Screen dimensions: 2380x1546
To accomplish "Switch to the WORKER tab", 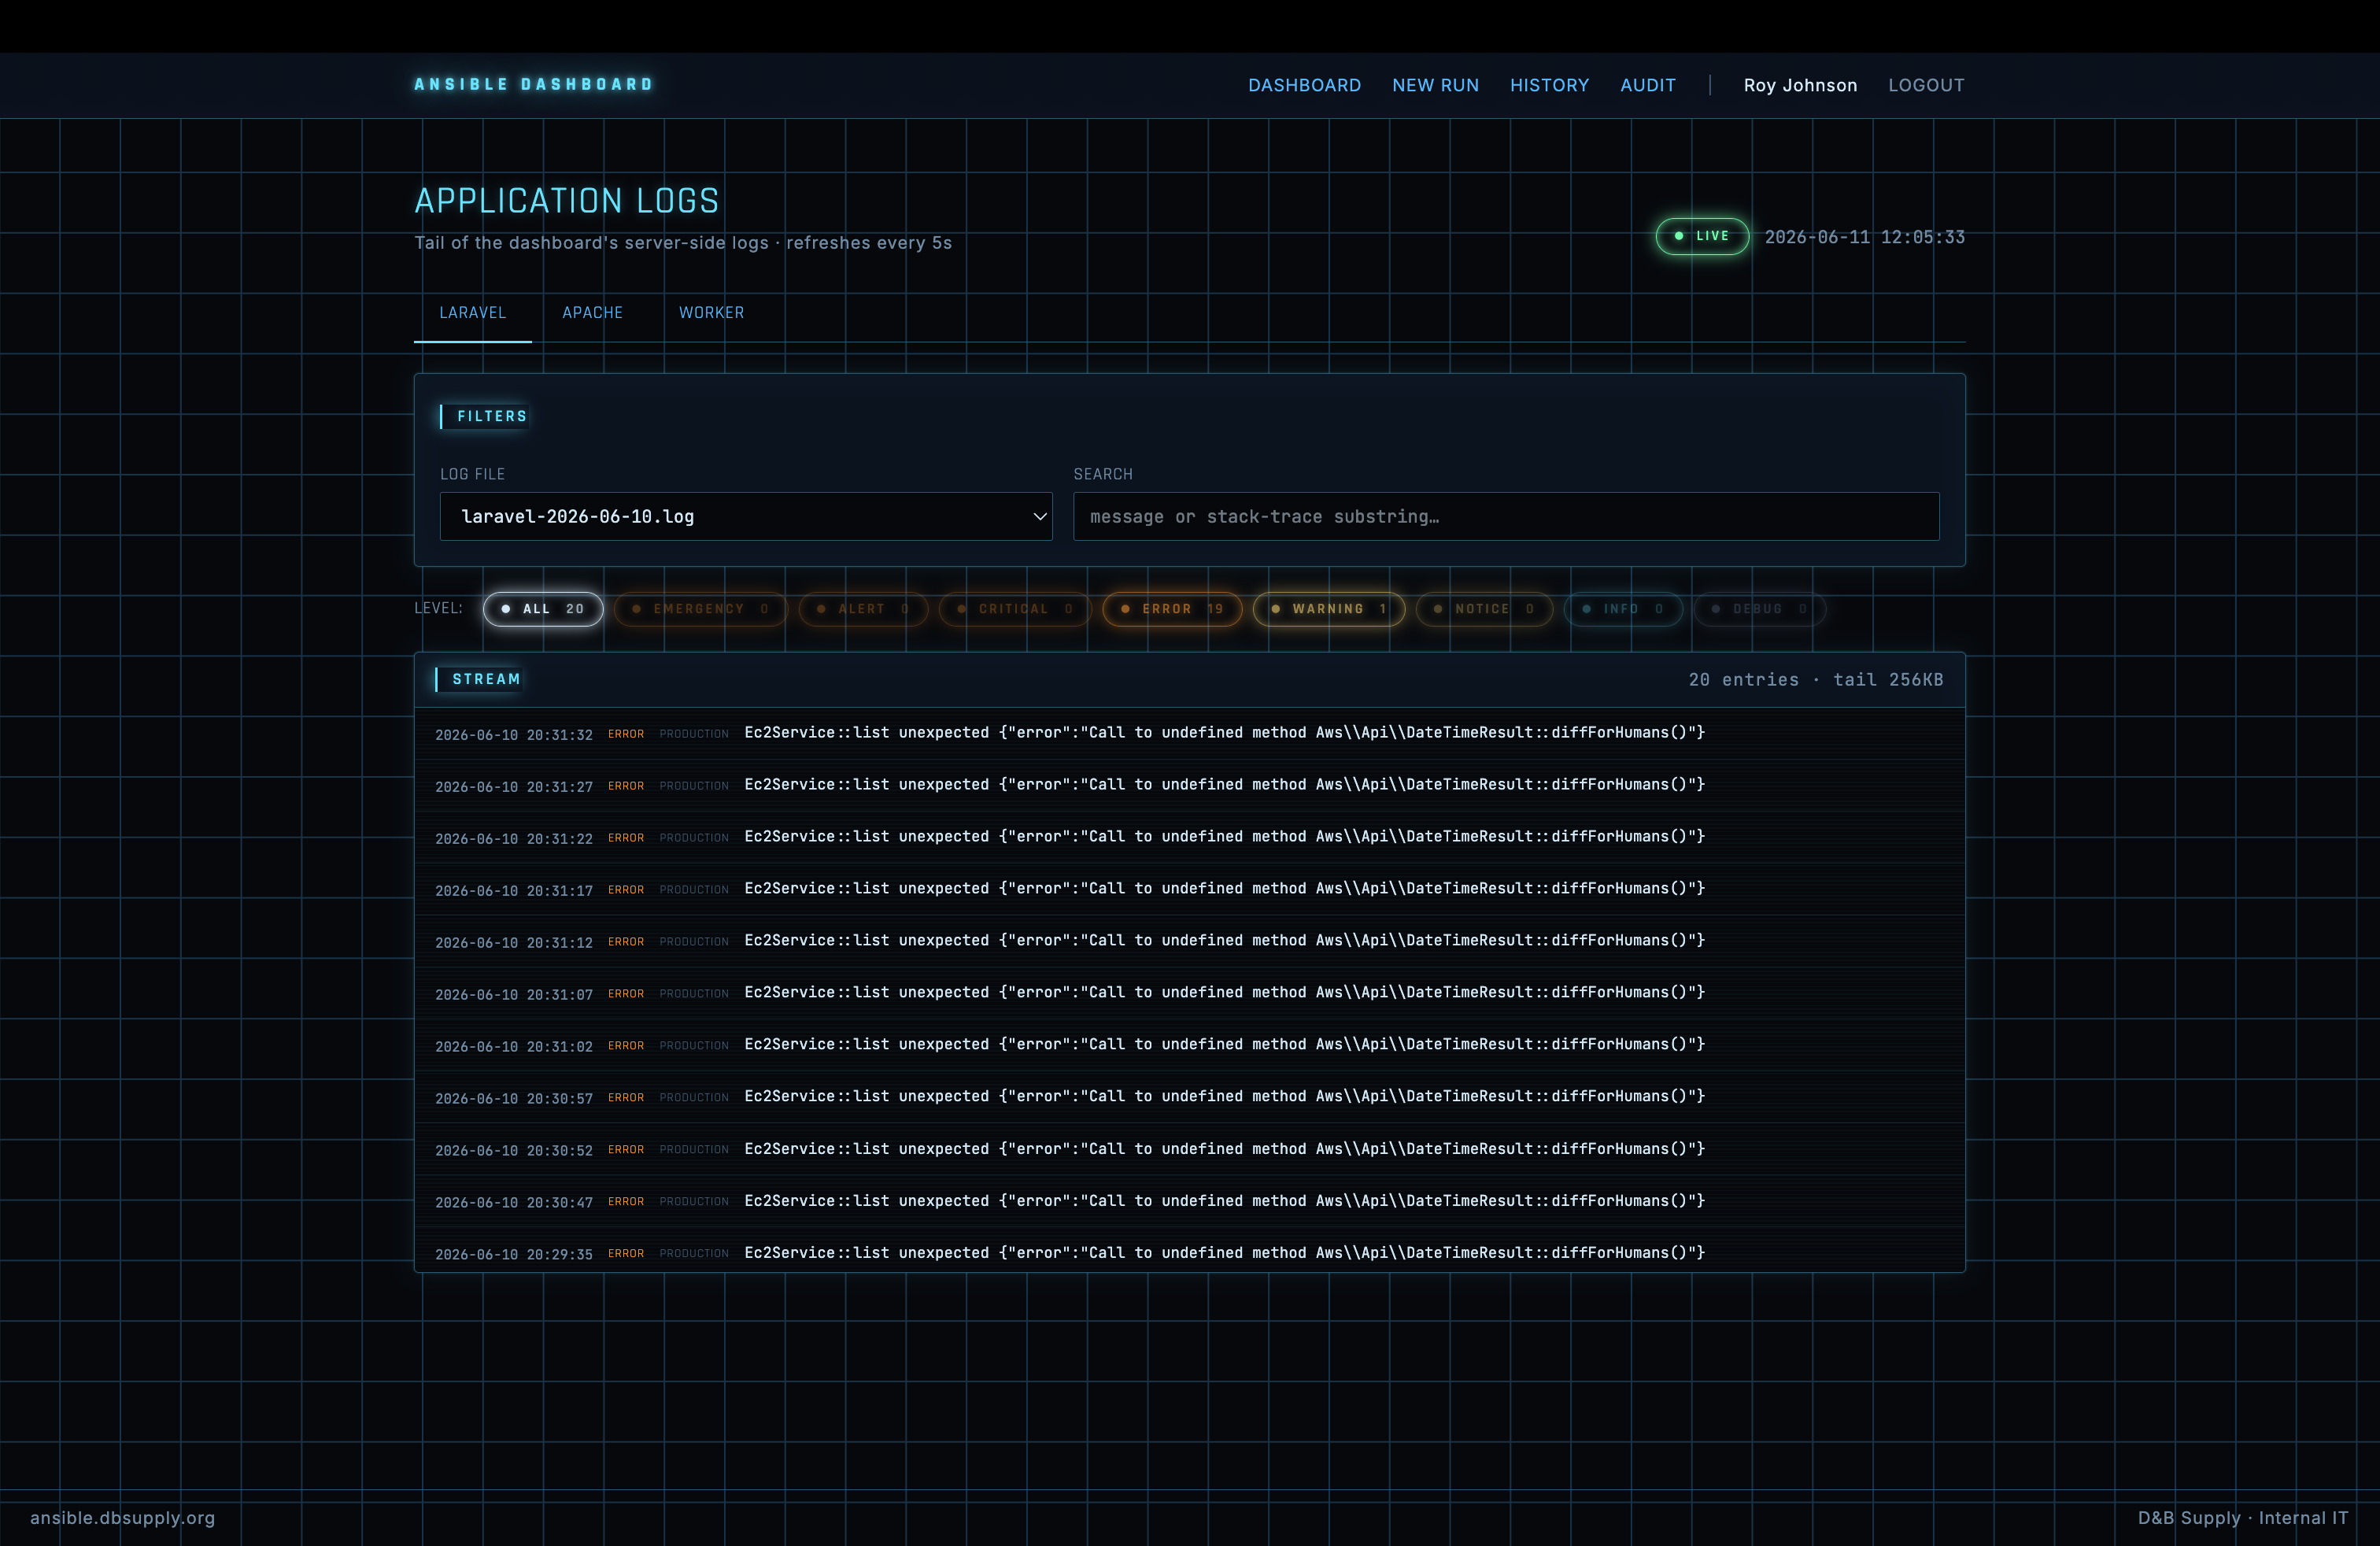I will (711, 313).
